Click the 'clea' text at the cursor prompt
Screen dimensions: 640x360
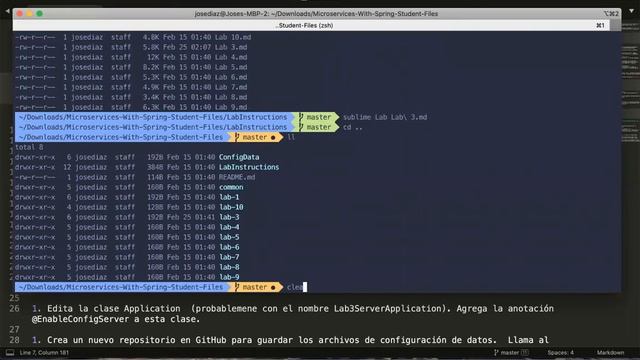[295, 287]
